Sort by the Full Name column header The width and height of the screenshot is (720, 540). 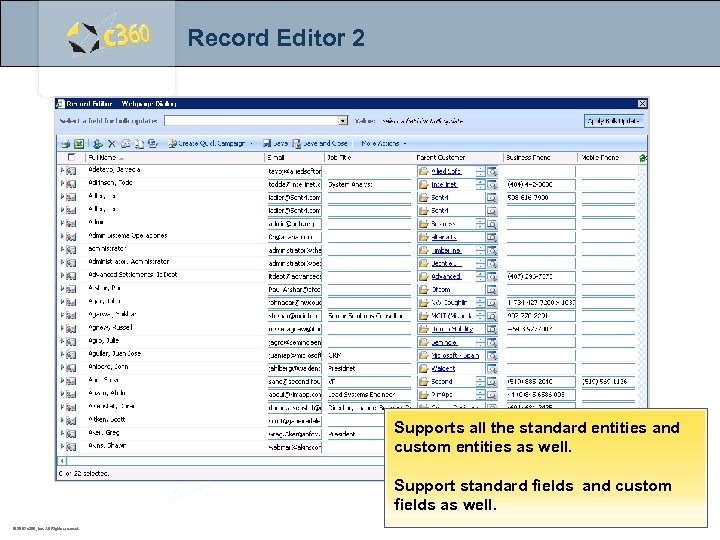coord(175,158)
